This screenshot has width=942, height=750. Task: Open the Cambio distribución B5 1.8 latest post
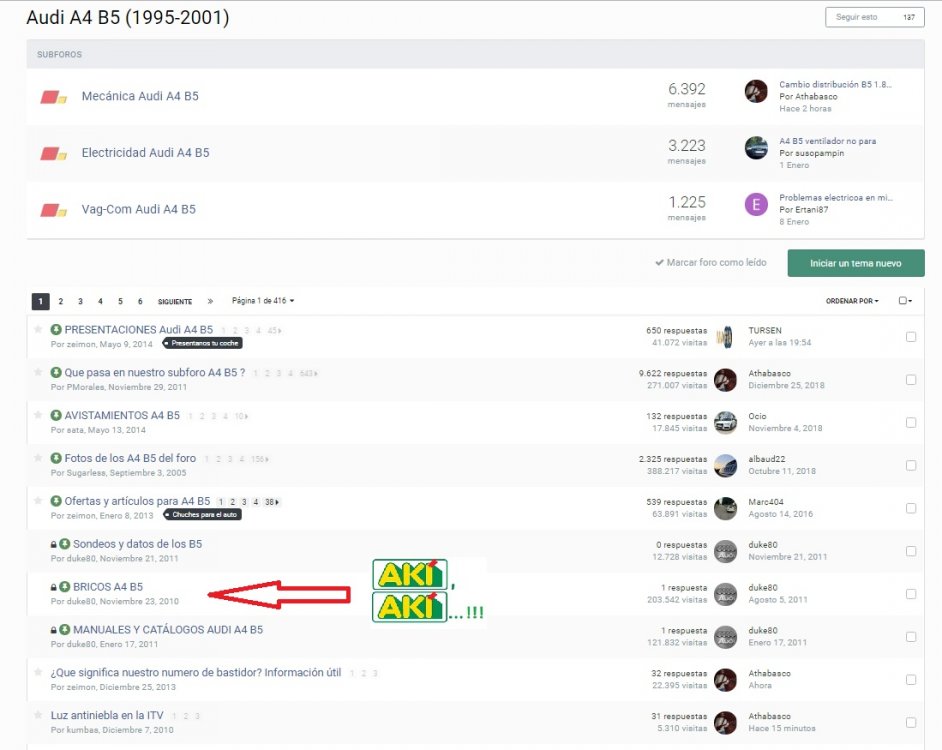click(835, 85)
